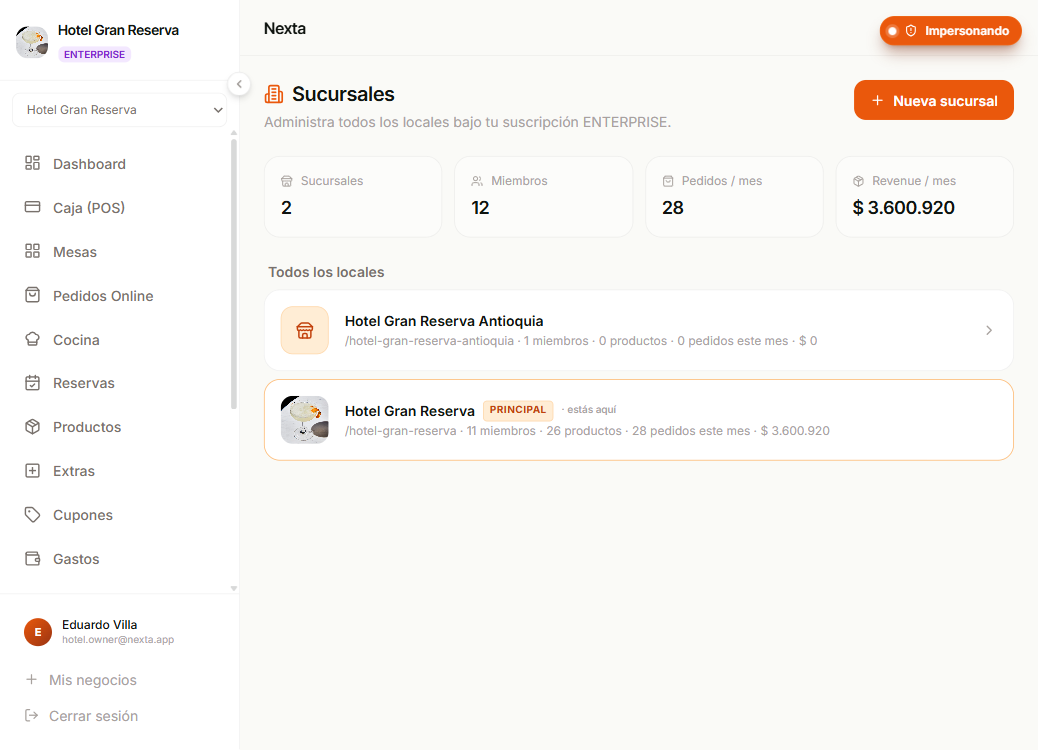This screenshot has width=1038, height=750.
Task: Click the Eduardo Villa avatar circle
Action: point(38,632)
